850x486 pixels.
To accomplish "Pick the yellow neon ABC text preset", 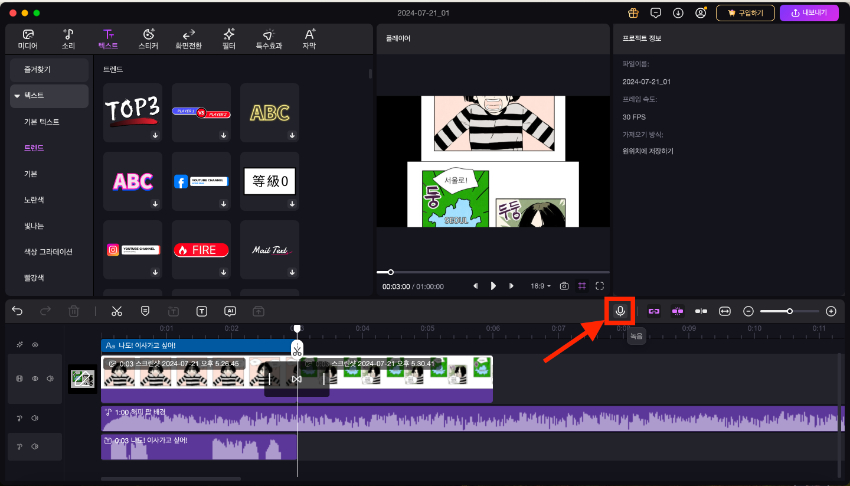I will tap(269, 112).
